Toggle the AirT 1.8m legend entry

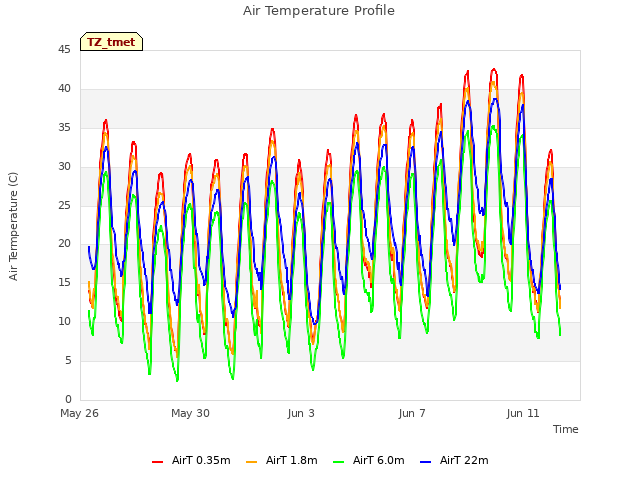pyautogui.click(x=282, y=460)
